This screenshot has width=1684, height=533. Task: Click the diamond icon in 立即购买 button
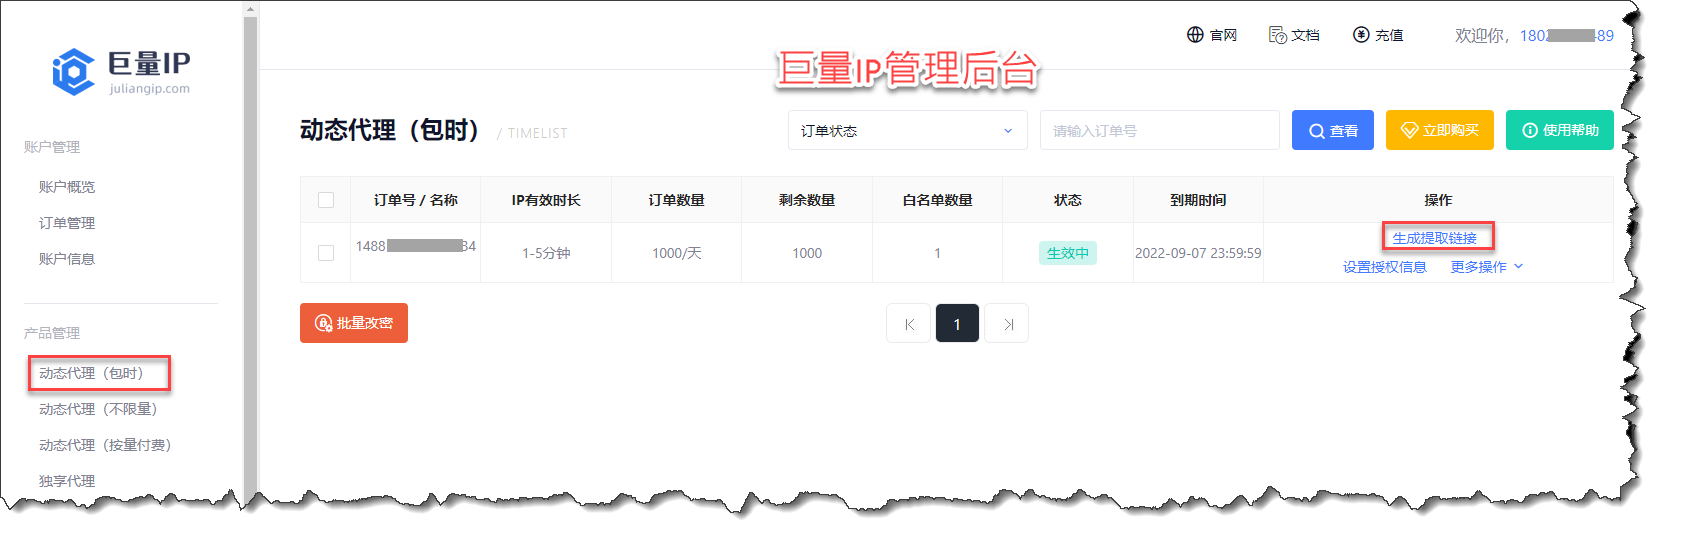(1410, 130)
